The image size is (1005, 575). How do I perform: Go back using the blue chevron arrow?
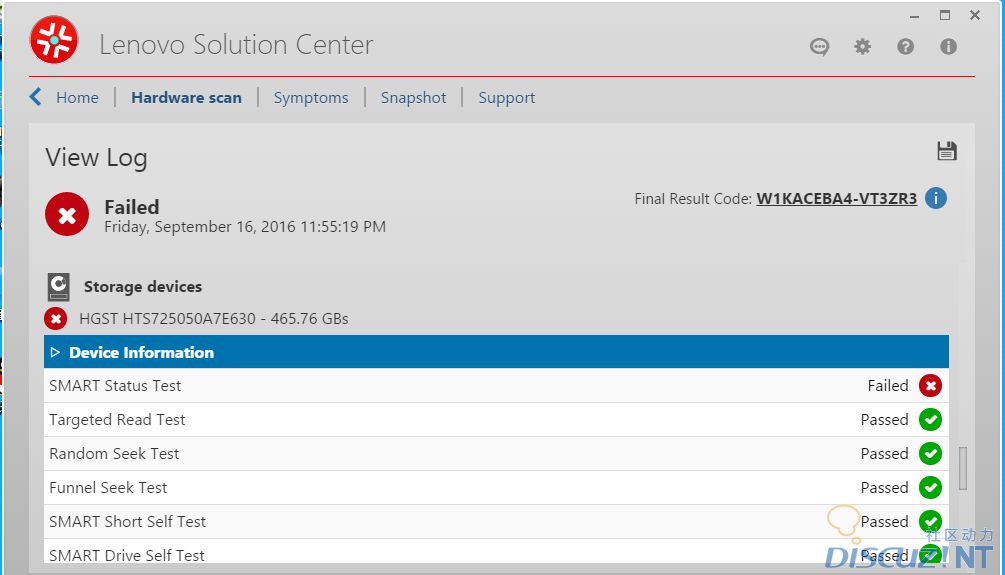[x=35, y=97]
